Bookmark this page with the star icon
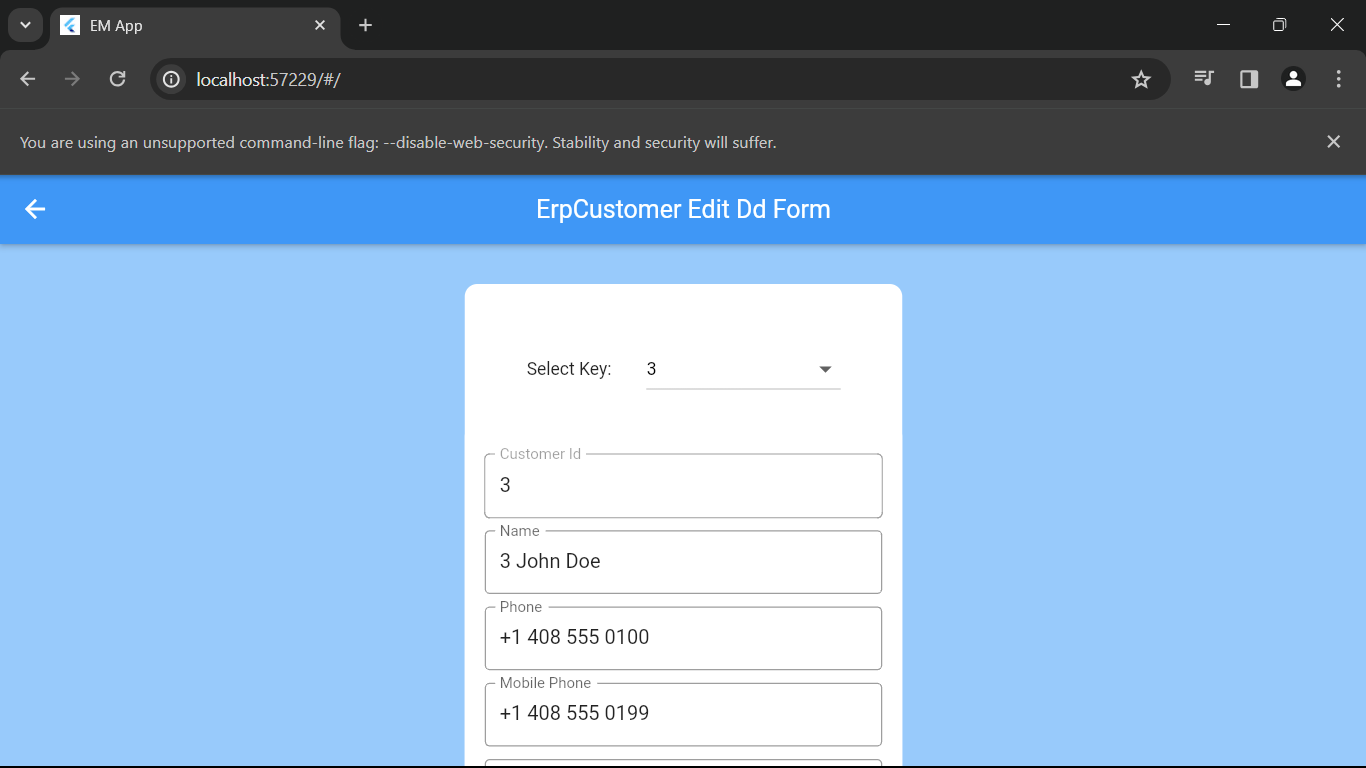Screen dimensions: 1366x768 click(1141, 79)
